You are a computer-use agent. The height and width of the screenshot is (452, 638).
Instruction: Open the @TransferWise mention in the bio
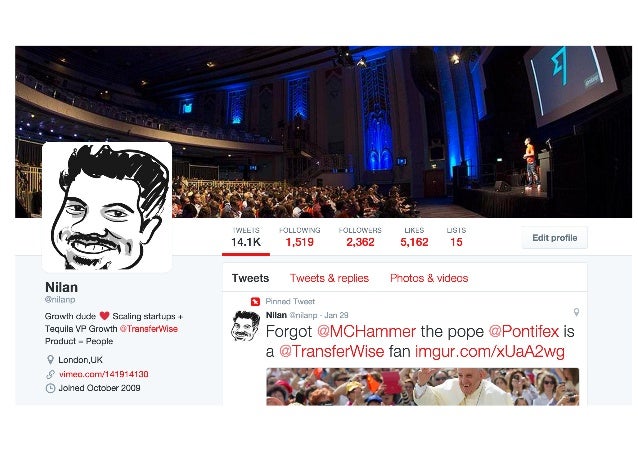[x=149, y=329]
